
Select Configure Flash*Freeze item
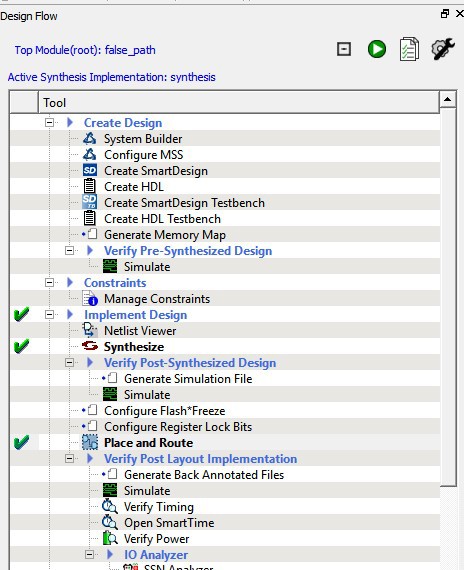click(x=164, y=411)
